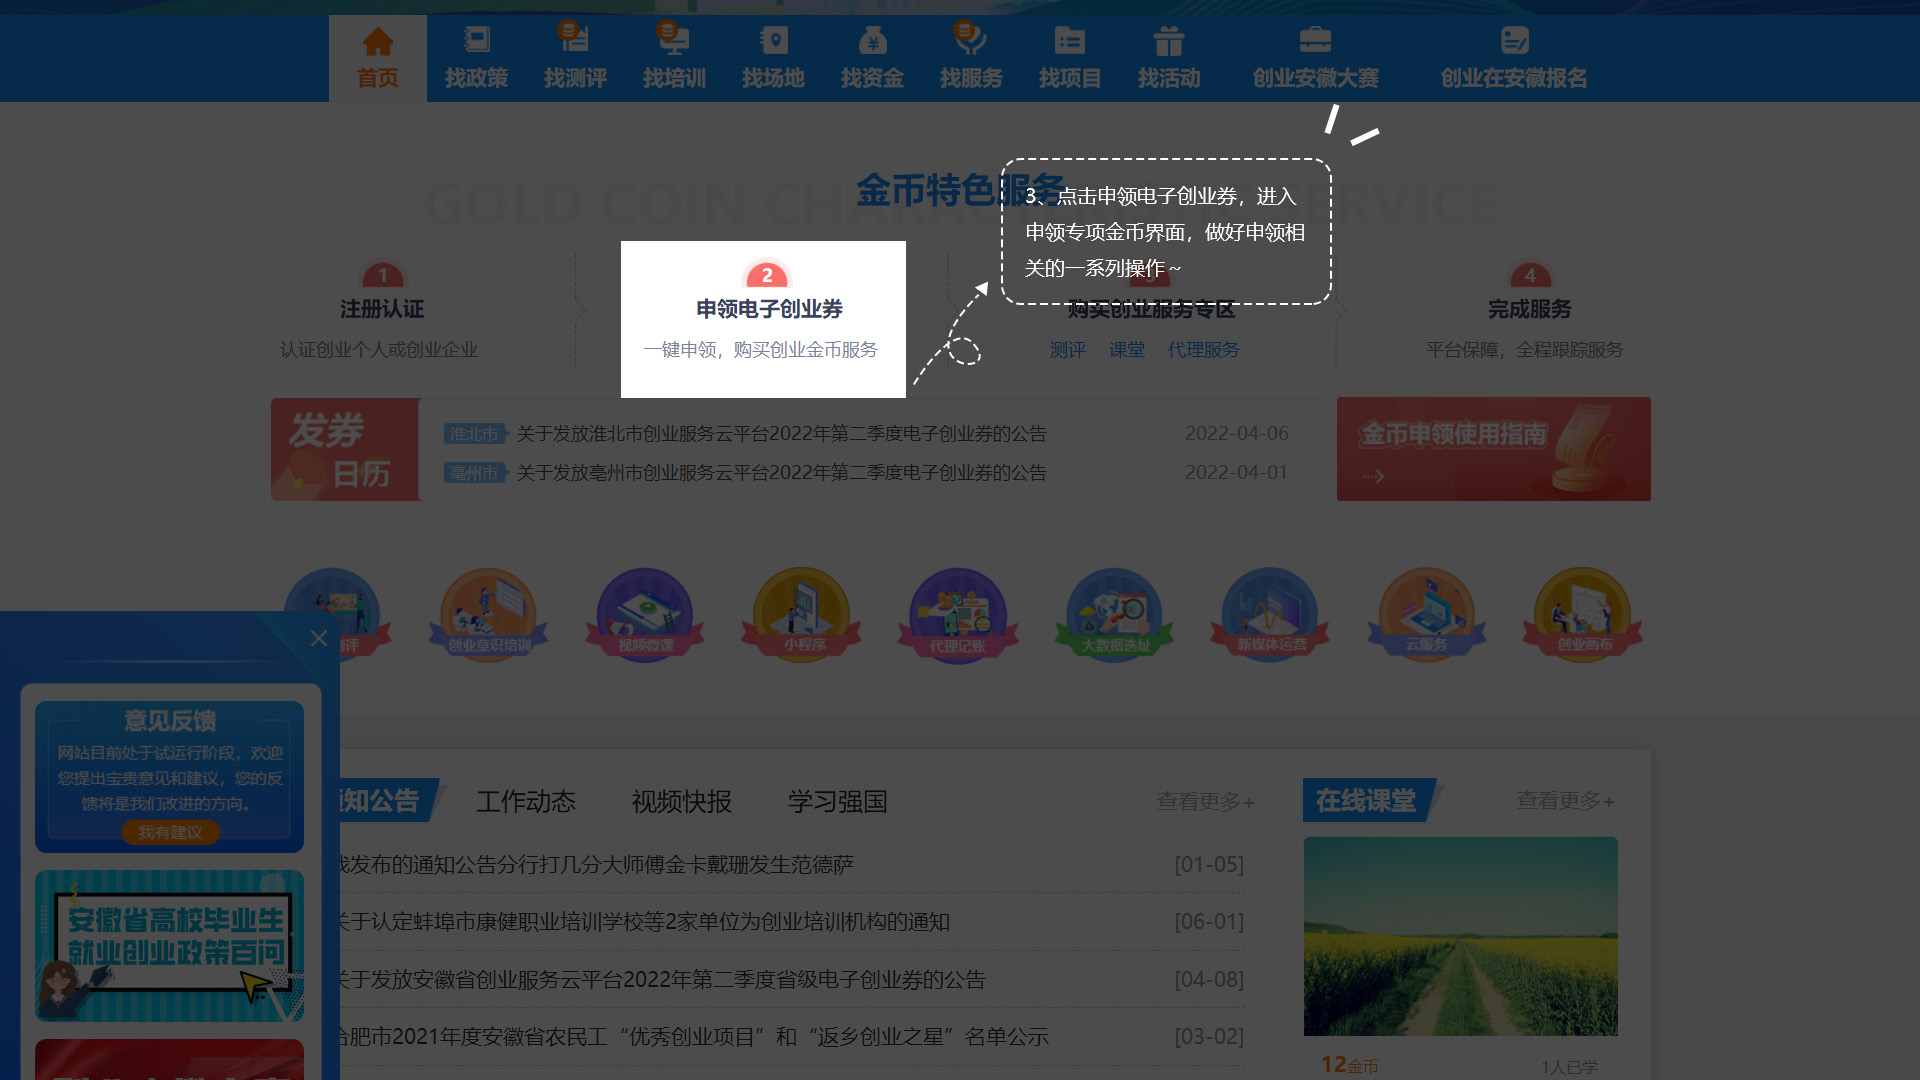The width and height of the screenshot is (1920, 1080).
Task: Click 查看更多+ beside 在线课堂
Action: (x=1565, y=801)
